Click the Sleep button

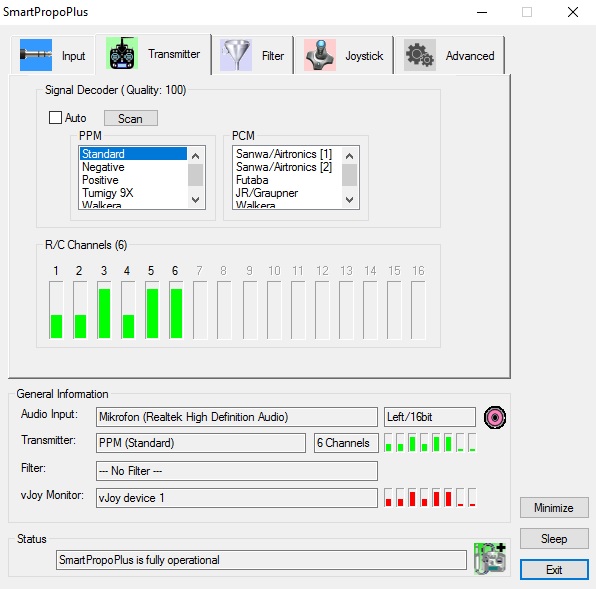coord(554,538)
